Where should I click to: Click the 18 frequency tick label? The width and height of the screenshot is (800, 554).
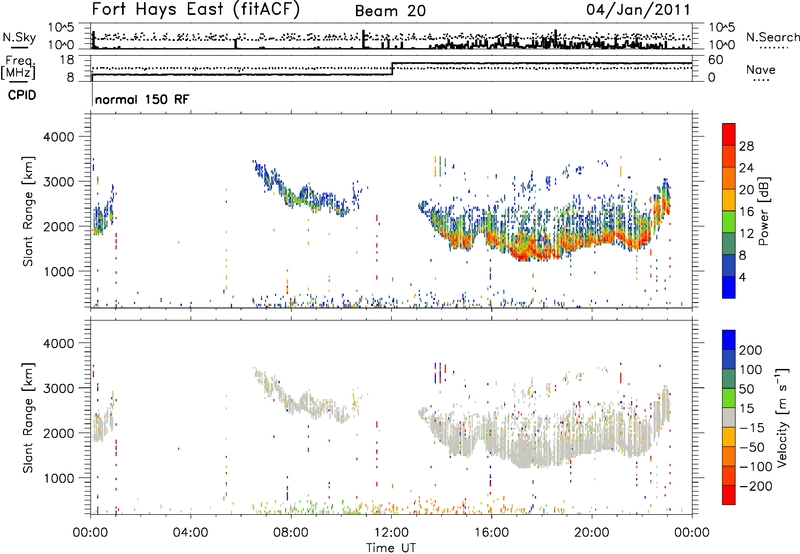click(67, 60)
